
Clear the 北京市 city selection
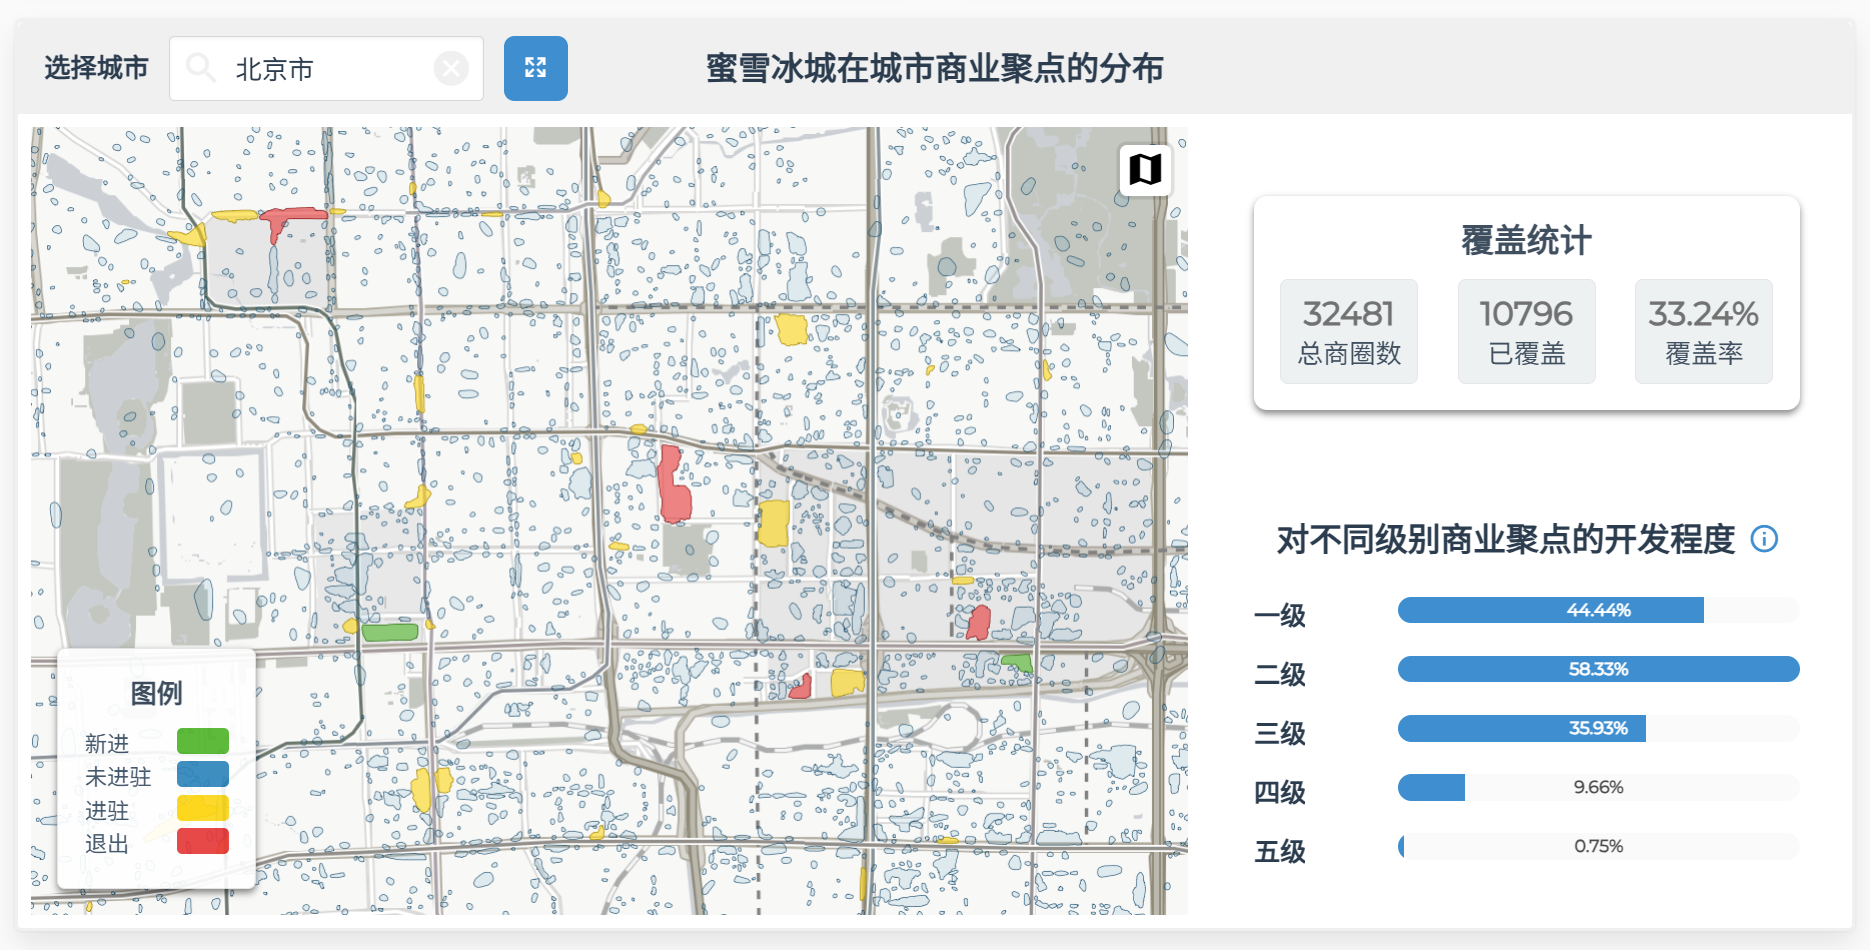click(x=451, y=68)
